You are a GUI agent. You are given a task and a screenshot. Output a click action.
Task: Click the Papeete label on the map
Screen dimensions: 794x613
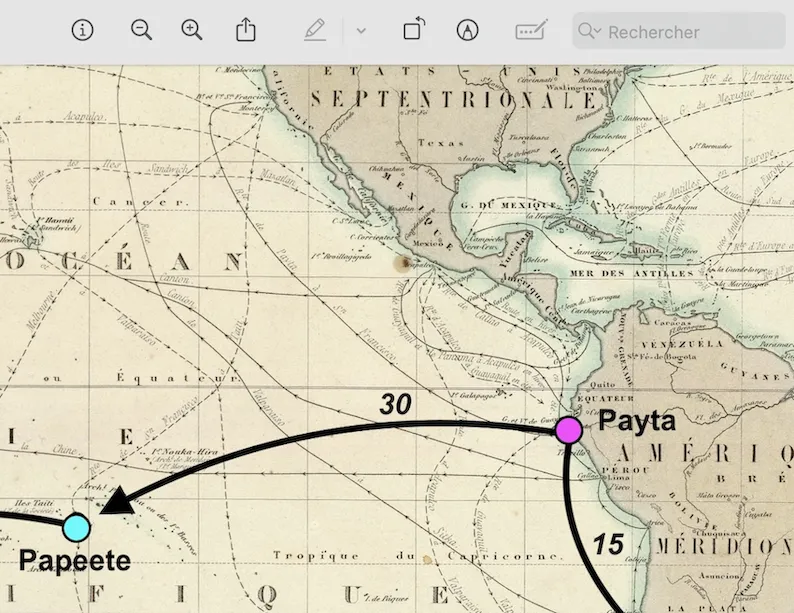(75, 561)
